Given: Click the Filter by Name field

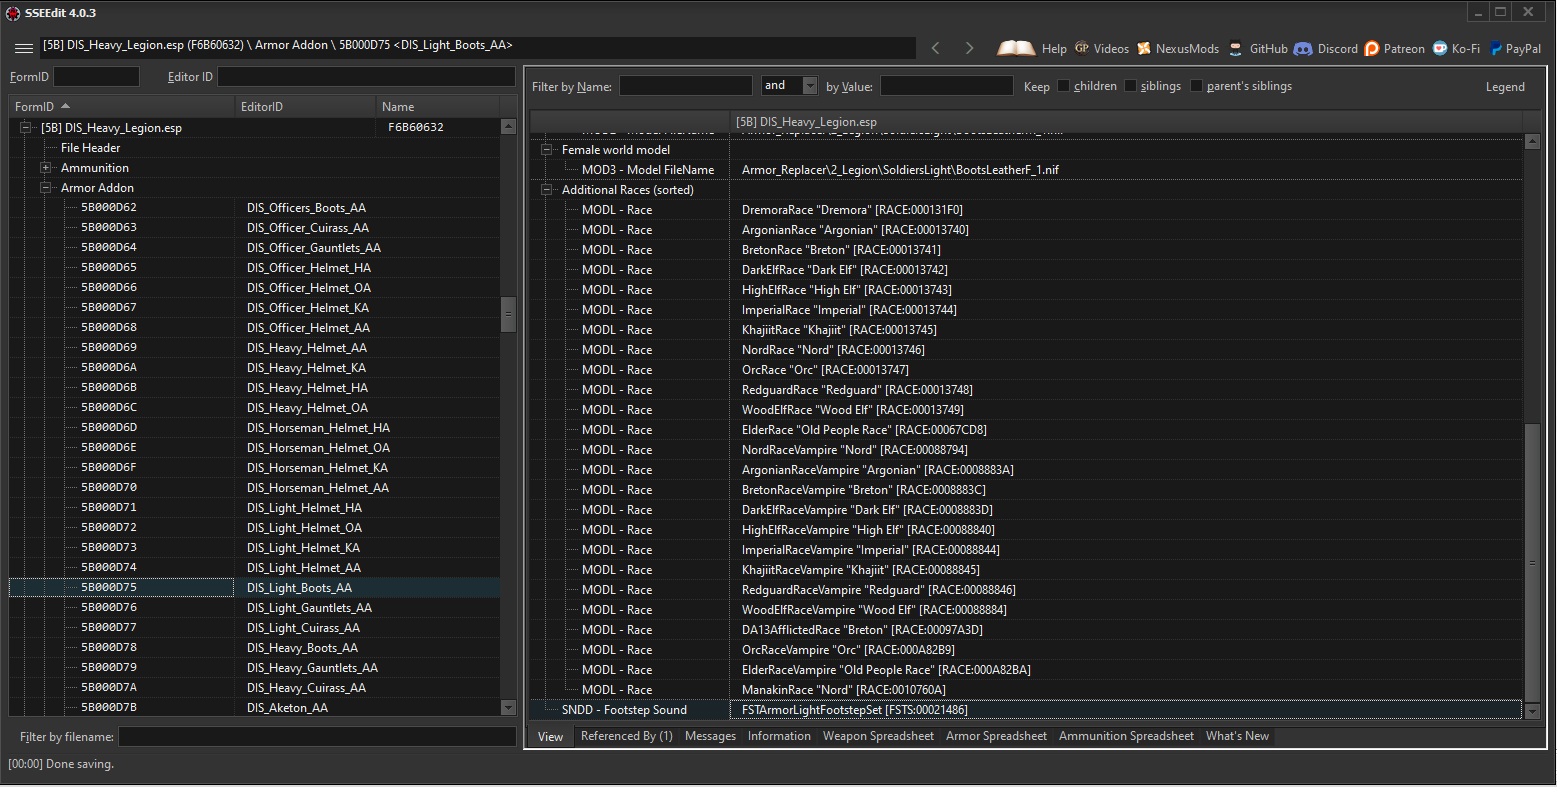Looking at the screenshot, I should pyautogui.click(x=686, y=86).
